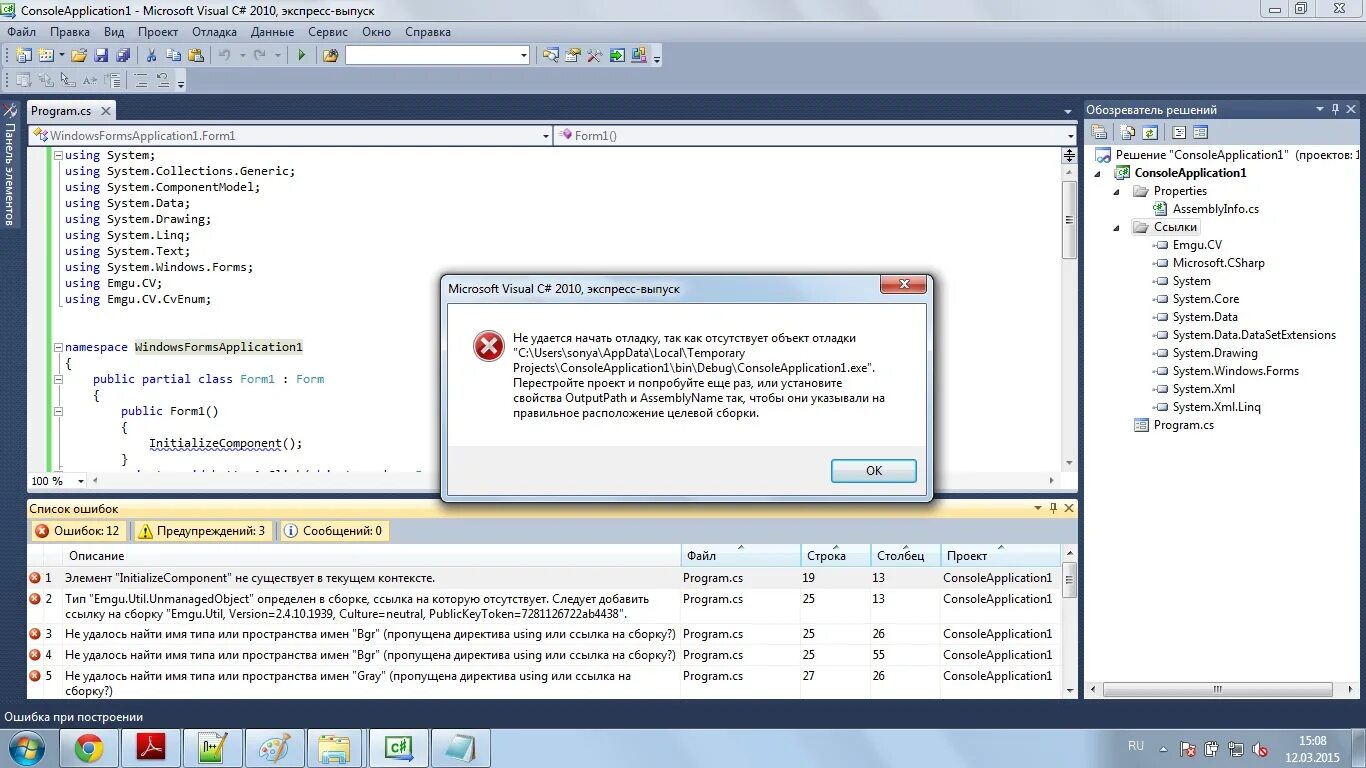
Task: Open Google Chrome from taskbar
Action: point(88,747)
